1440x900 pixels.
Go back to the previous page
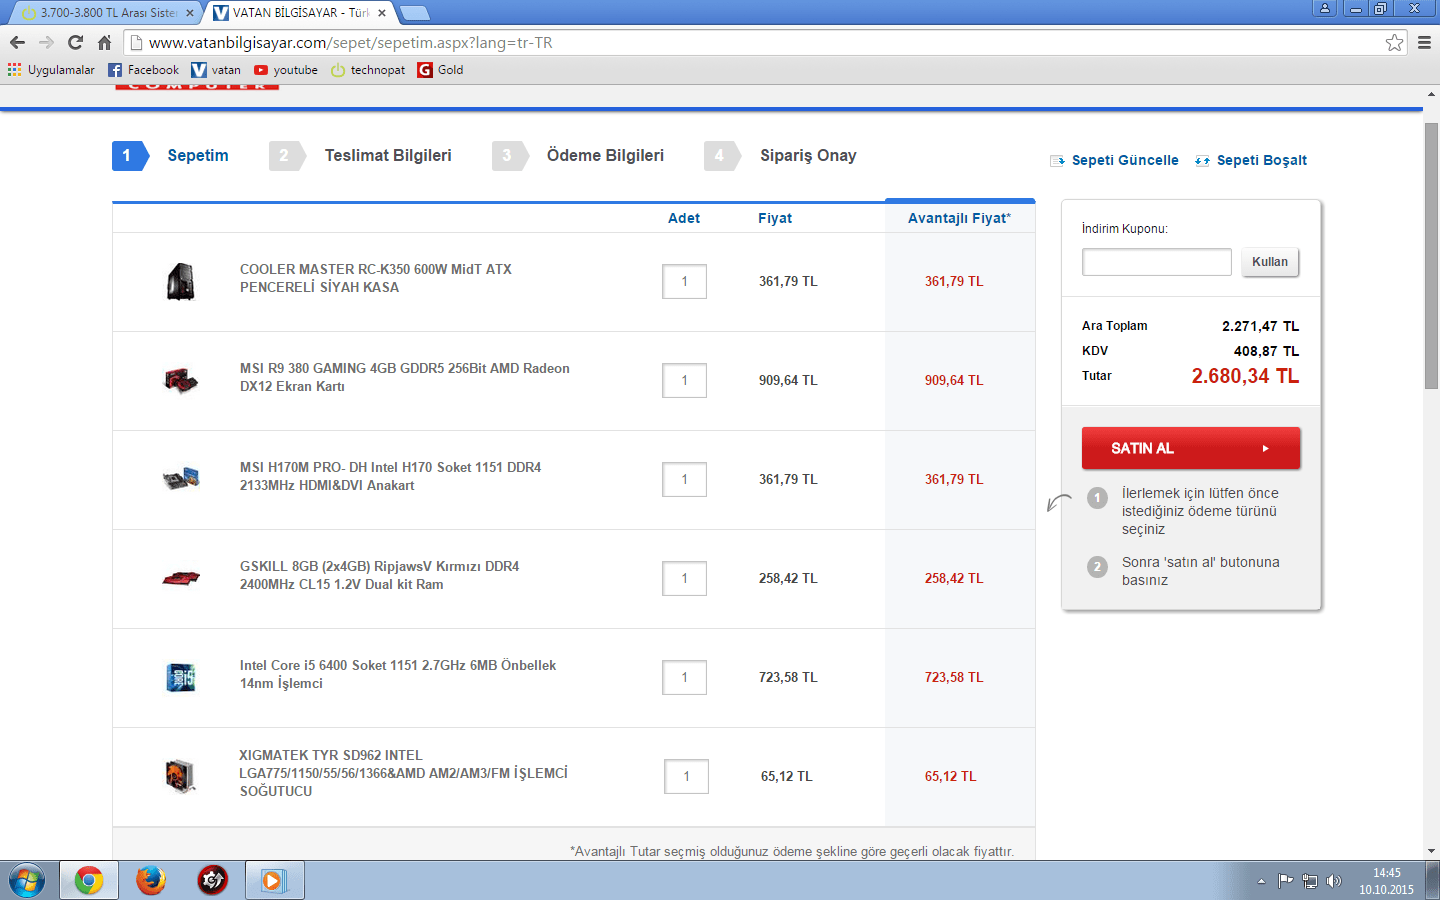click(17, 42)
